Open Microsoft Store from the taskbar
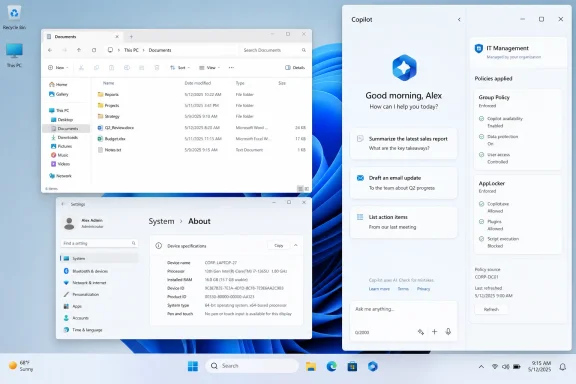This screenshot has height=384, width=576. click(x=352, y=366)
